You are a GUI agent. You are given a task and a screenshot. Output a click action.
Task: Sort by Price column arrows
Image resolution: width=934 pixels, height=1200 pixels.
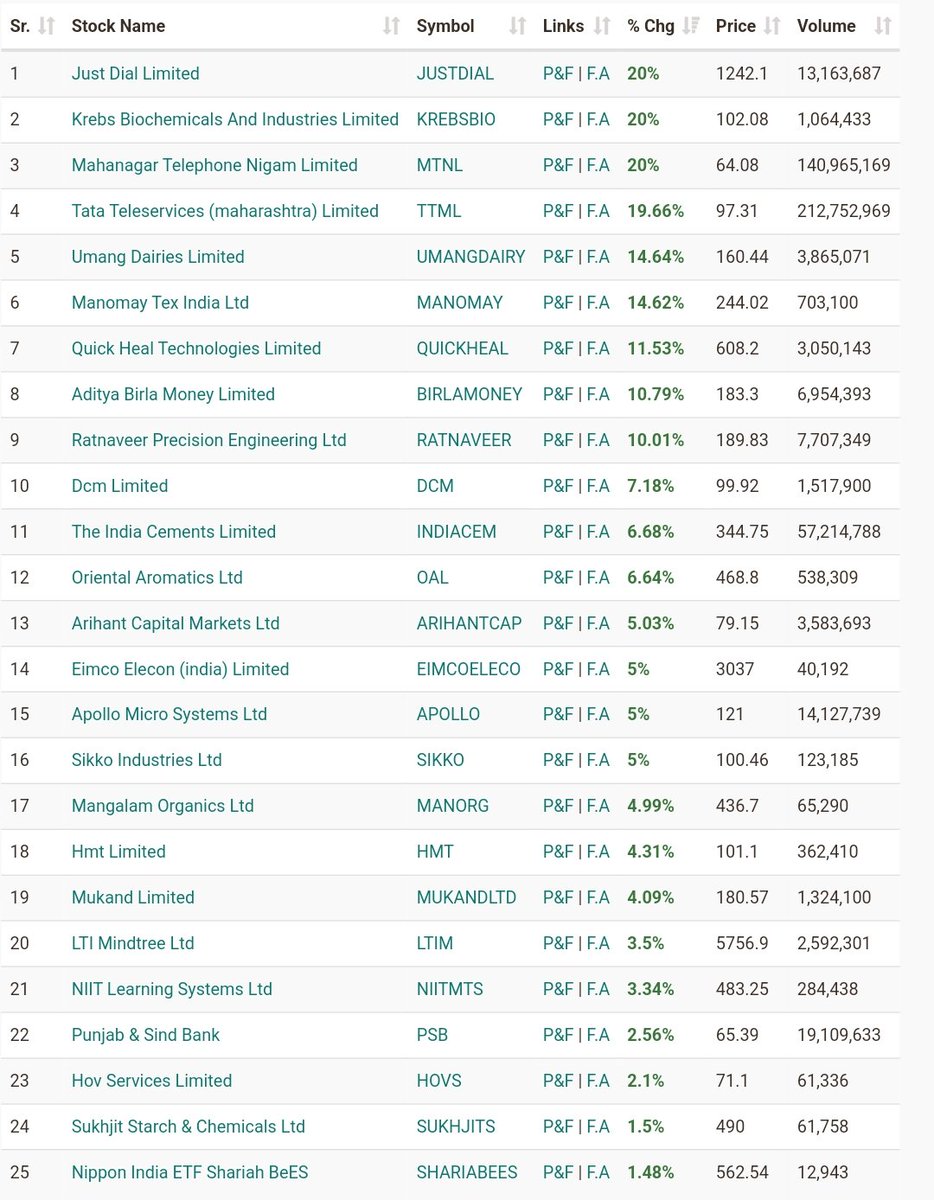click(x=772, y=26)
